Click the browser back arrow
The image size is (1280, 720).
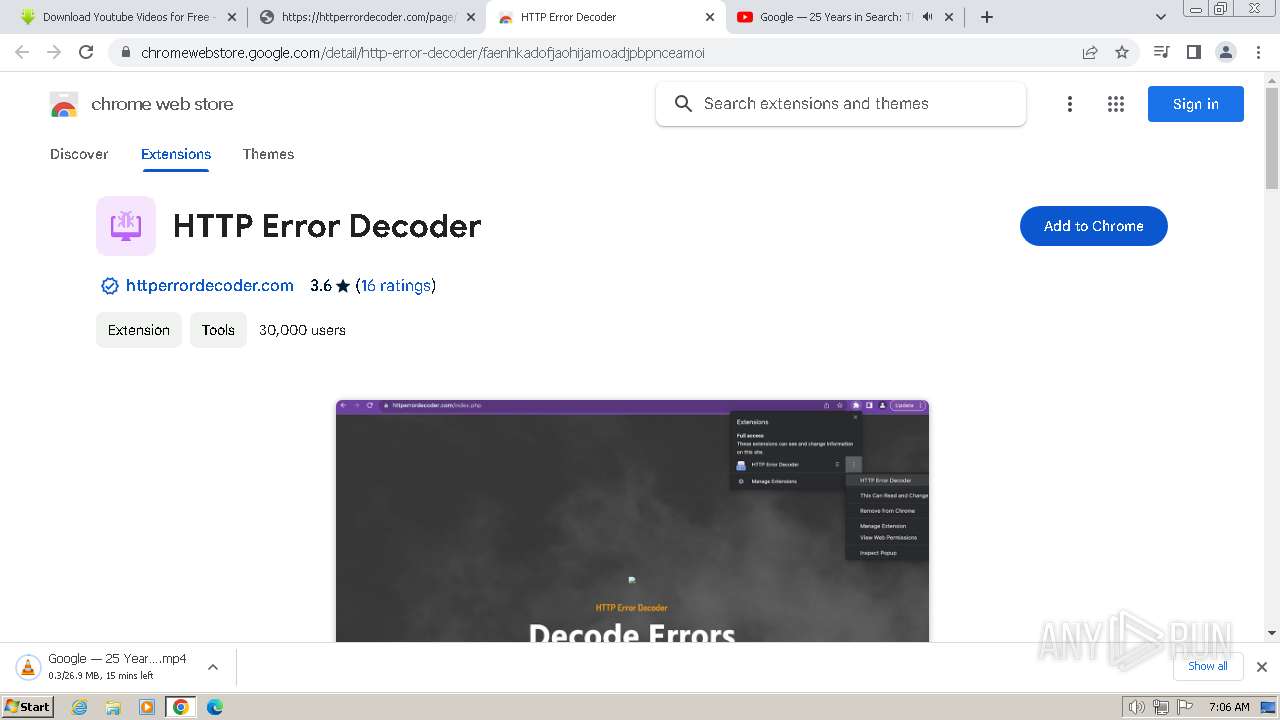[22, 52]
